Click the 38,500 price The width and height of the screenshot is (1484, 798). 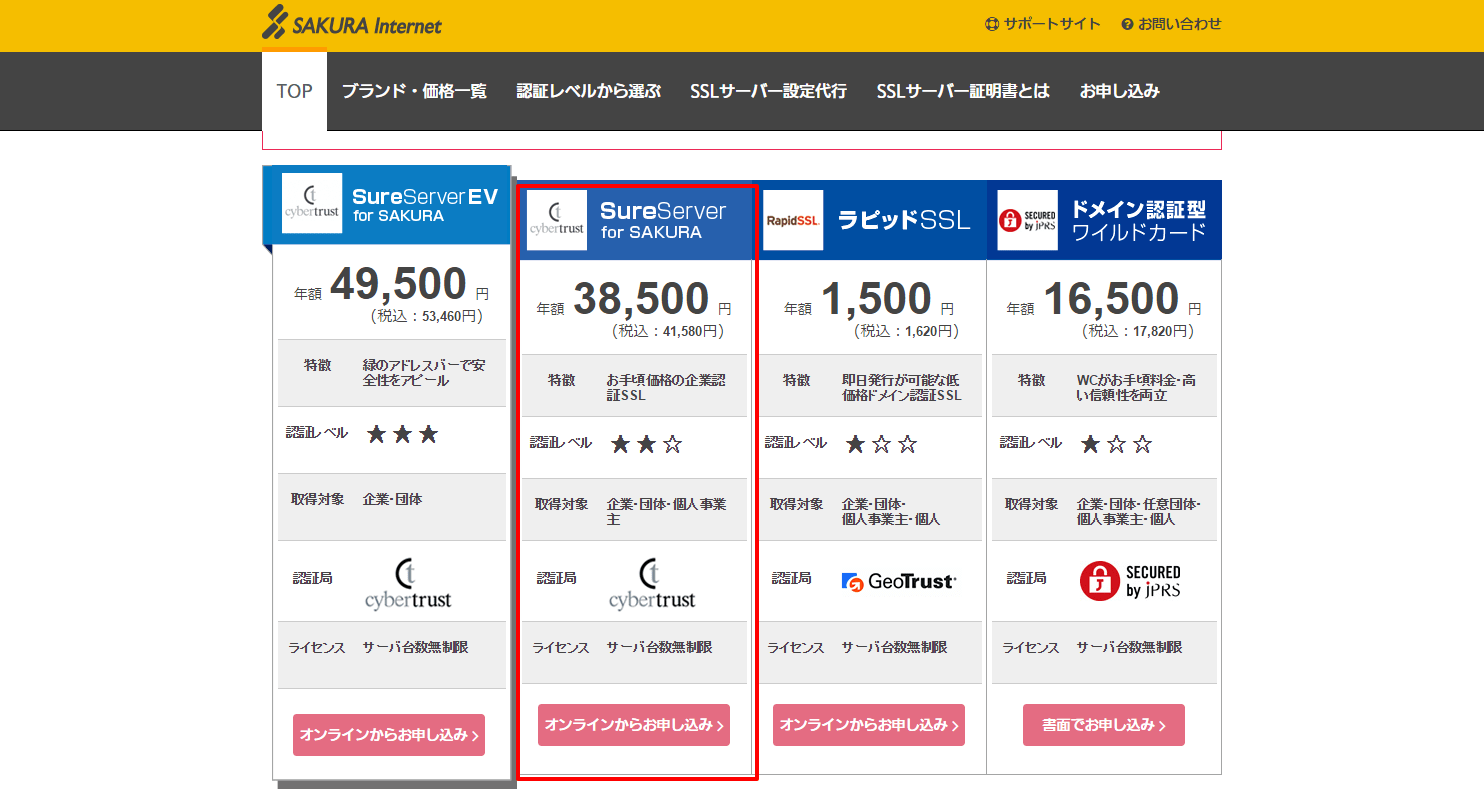coord(641,299)
